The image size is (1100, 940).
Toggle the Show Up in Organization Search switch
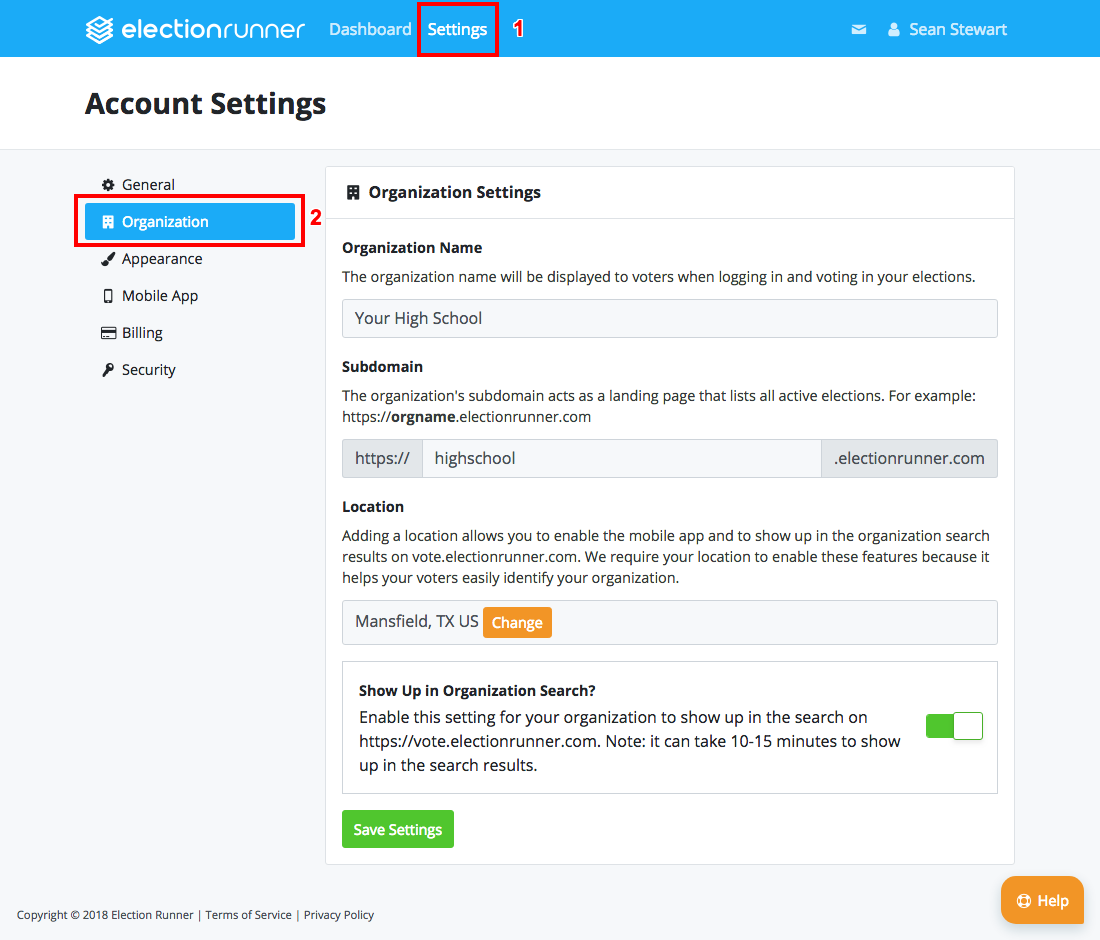pyautogui.click(x=954, y=726)
